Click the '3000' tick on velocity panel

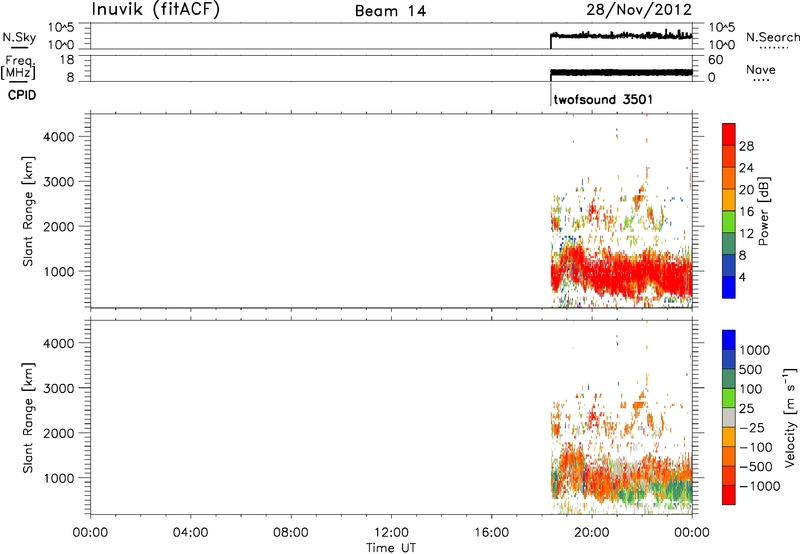pyautogui.click(x=58, y=388)
